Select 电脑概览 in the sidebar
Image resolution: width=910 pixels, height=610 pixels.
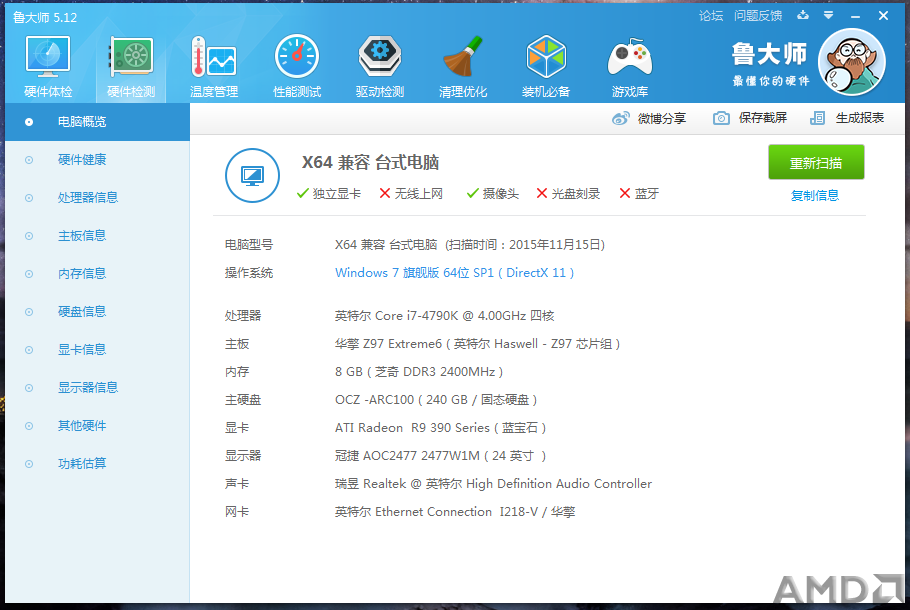(x=98, y=122)
